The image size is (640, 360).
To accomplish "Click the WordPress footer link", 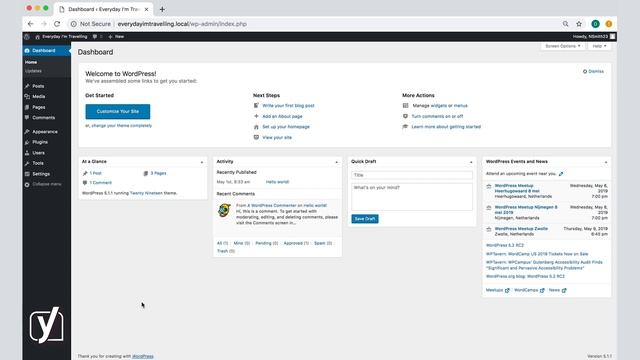I will coord(143,356).
